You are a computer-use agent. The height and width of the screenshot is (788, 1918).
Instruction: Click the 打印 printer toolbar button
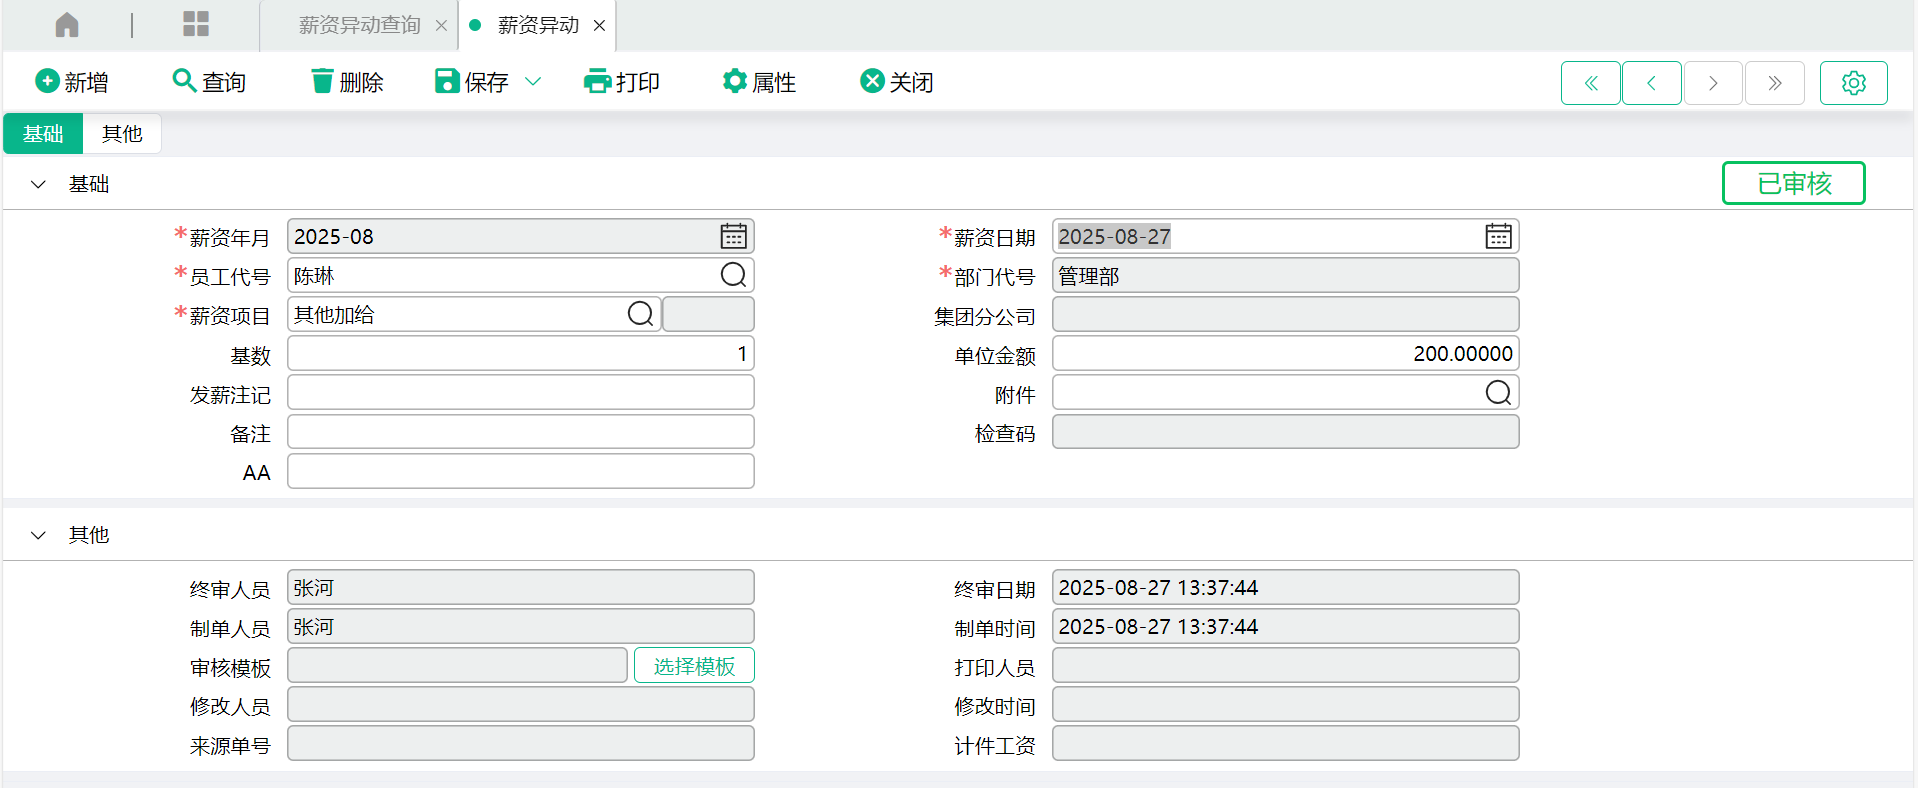click(x=621, y=82)
